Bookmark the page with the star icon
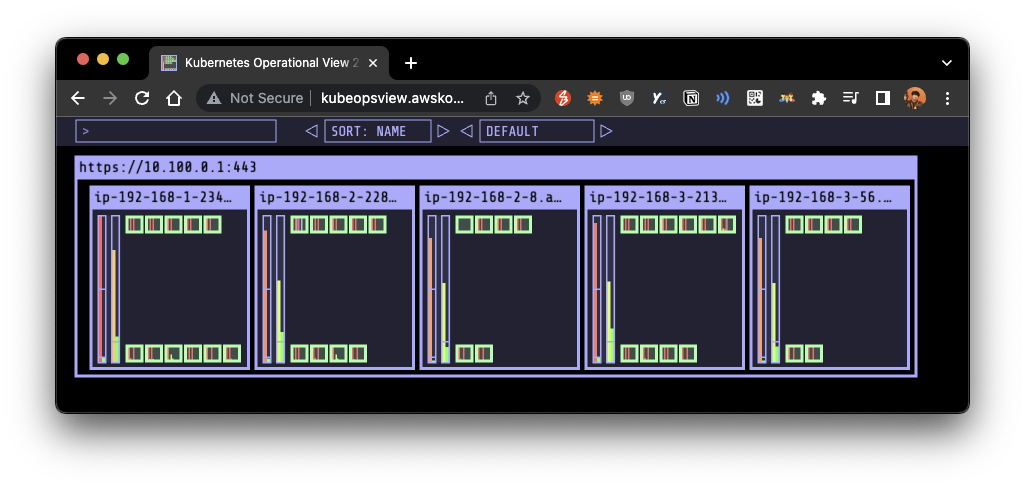 tap(522, 98)
